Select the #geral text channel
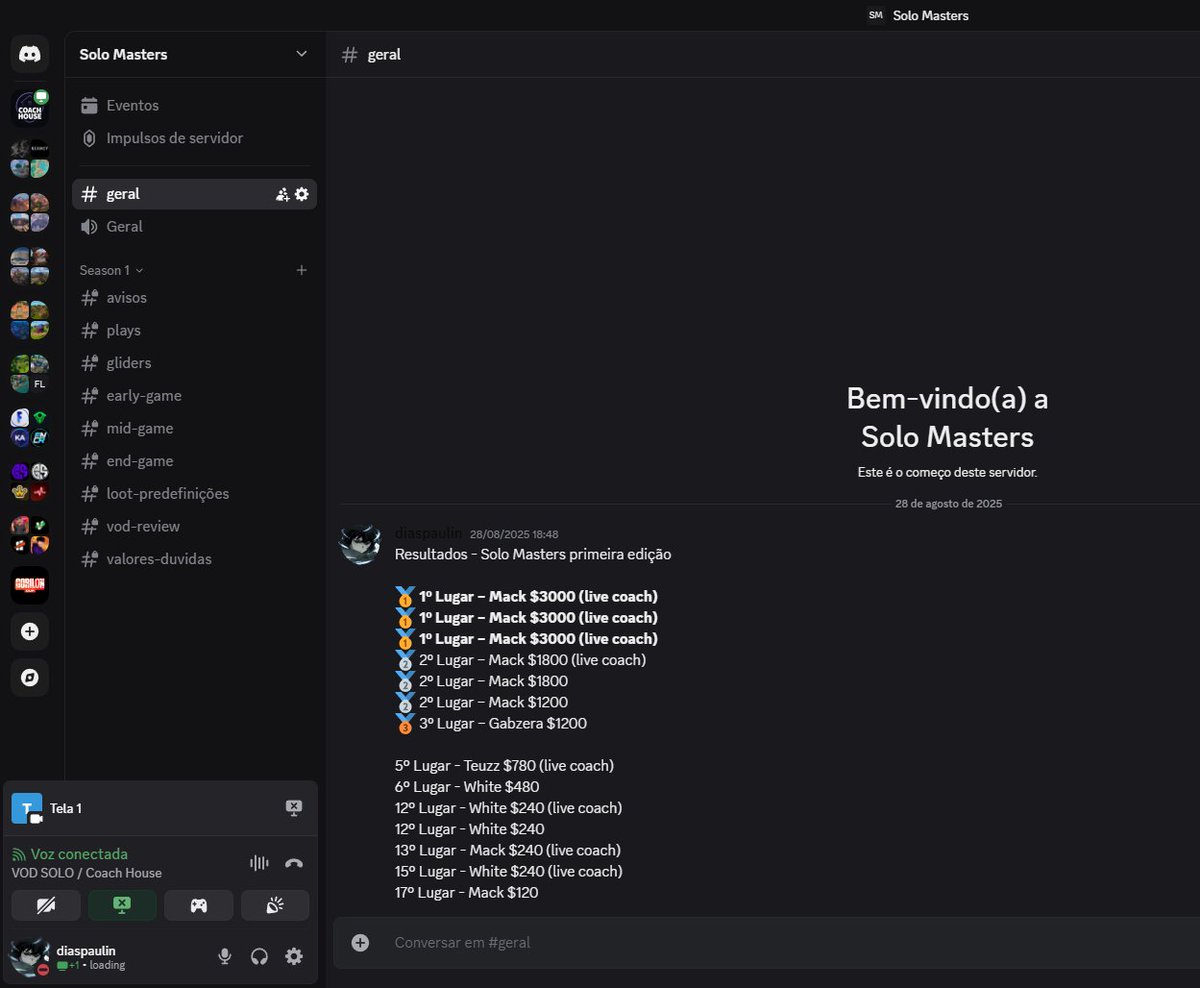Viewport: 1200px width, 988px height. (194, 194)
